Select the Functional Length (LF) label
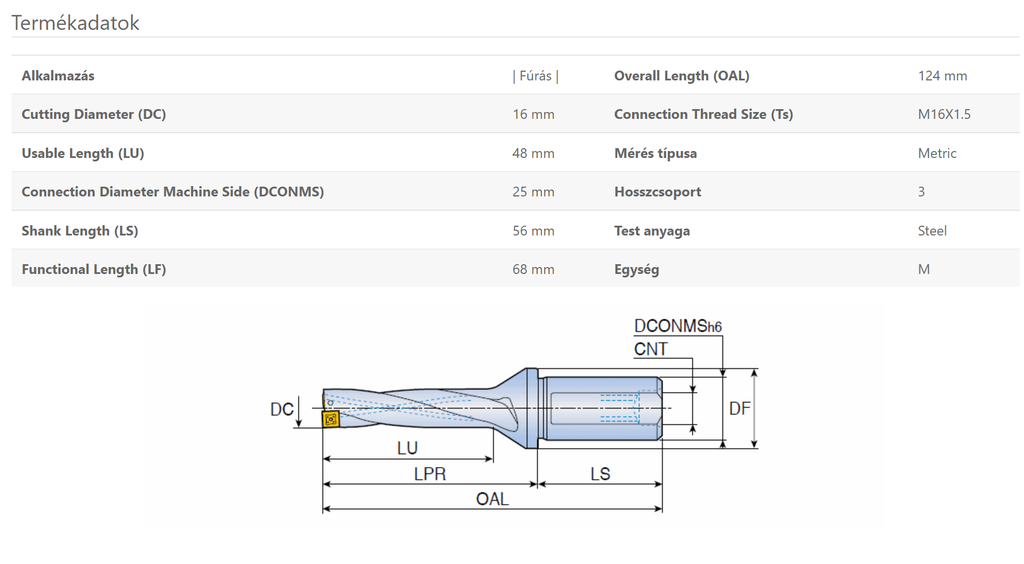 tap(93, 270)
